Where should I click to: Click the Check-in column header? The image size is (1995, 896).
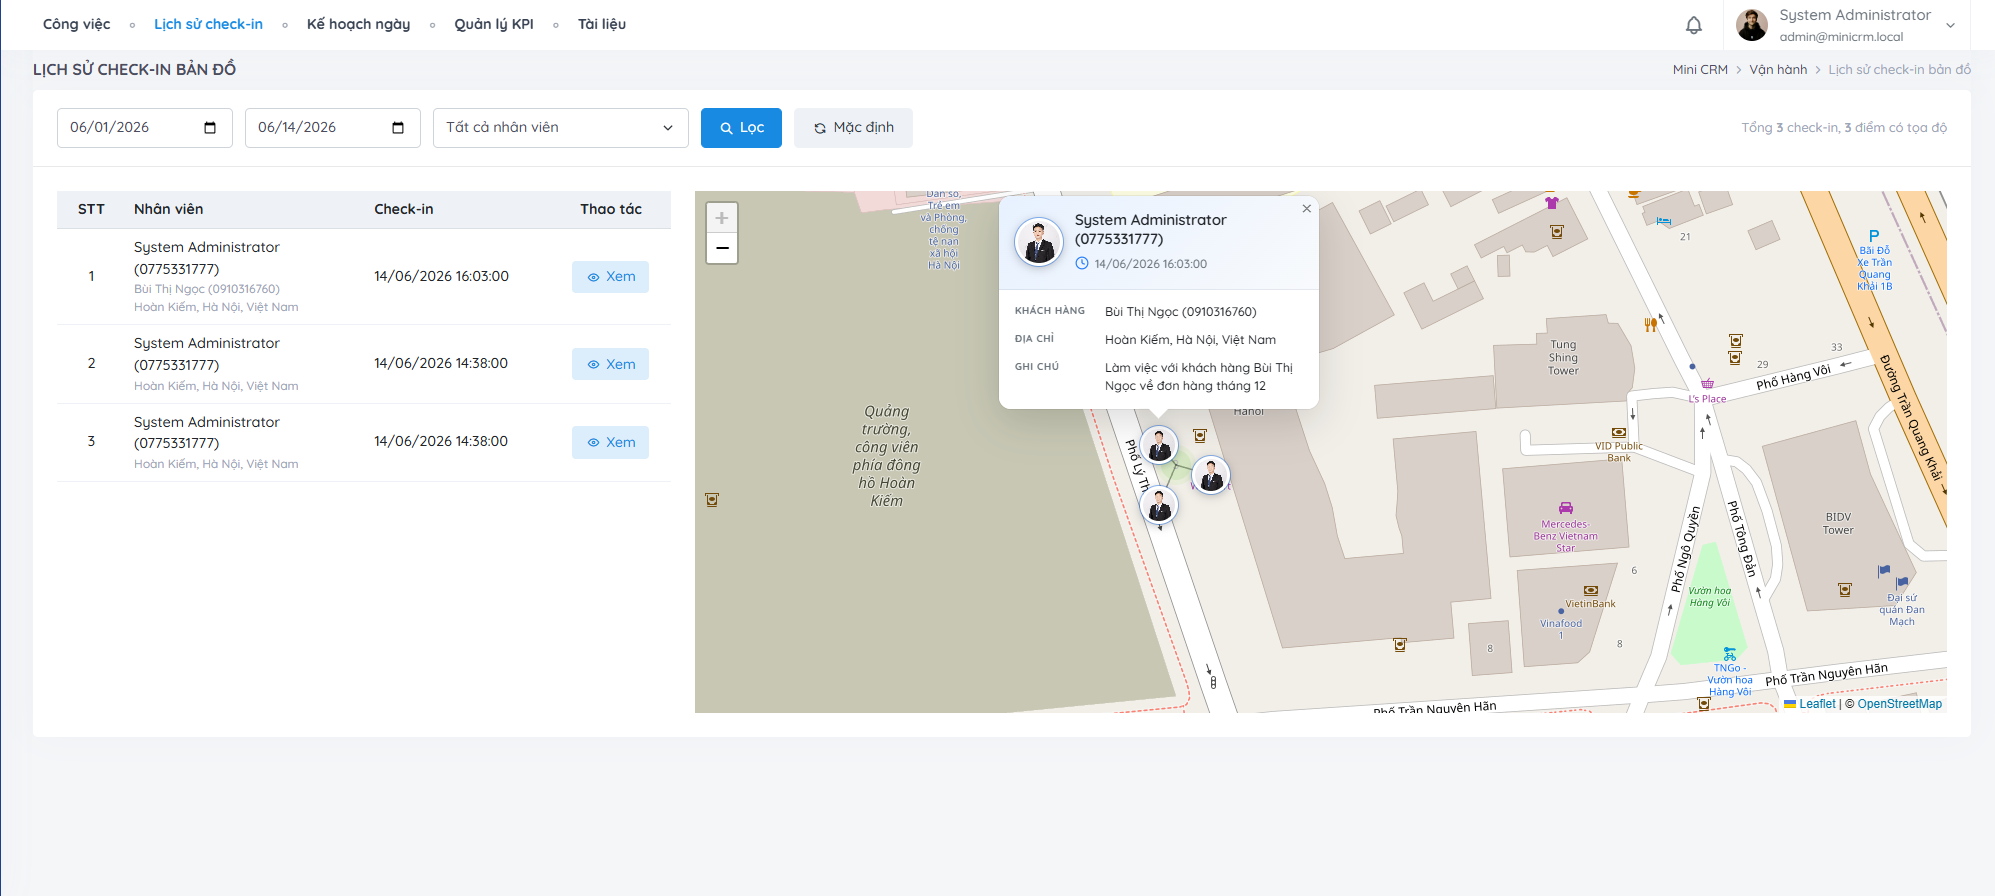point(403,209)
